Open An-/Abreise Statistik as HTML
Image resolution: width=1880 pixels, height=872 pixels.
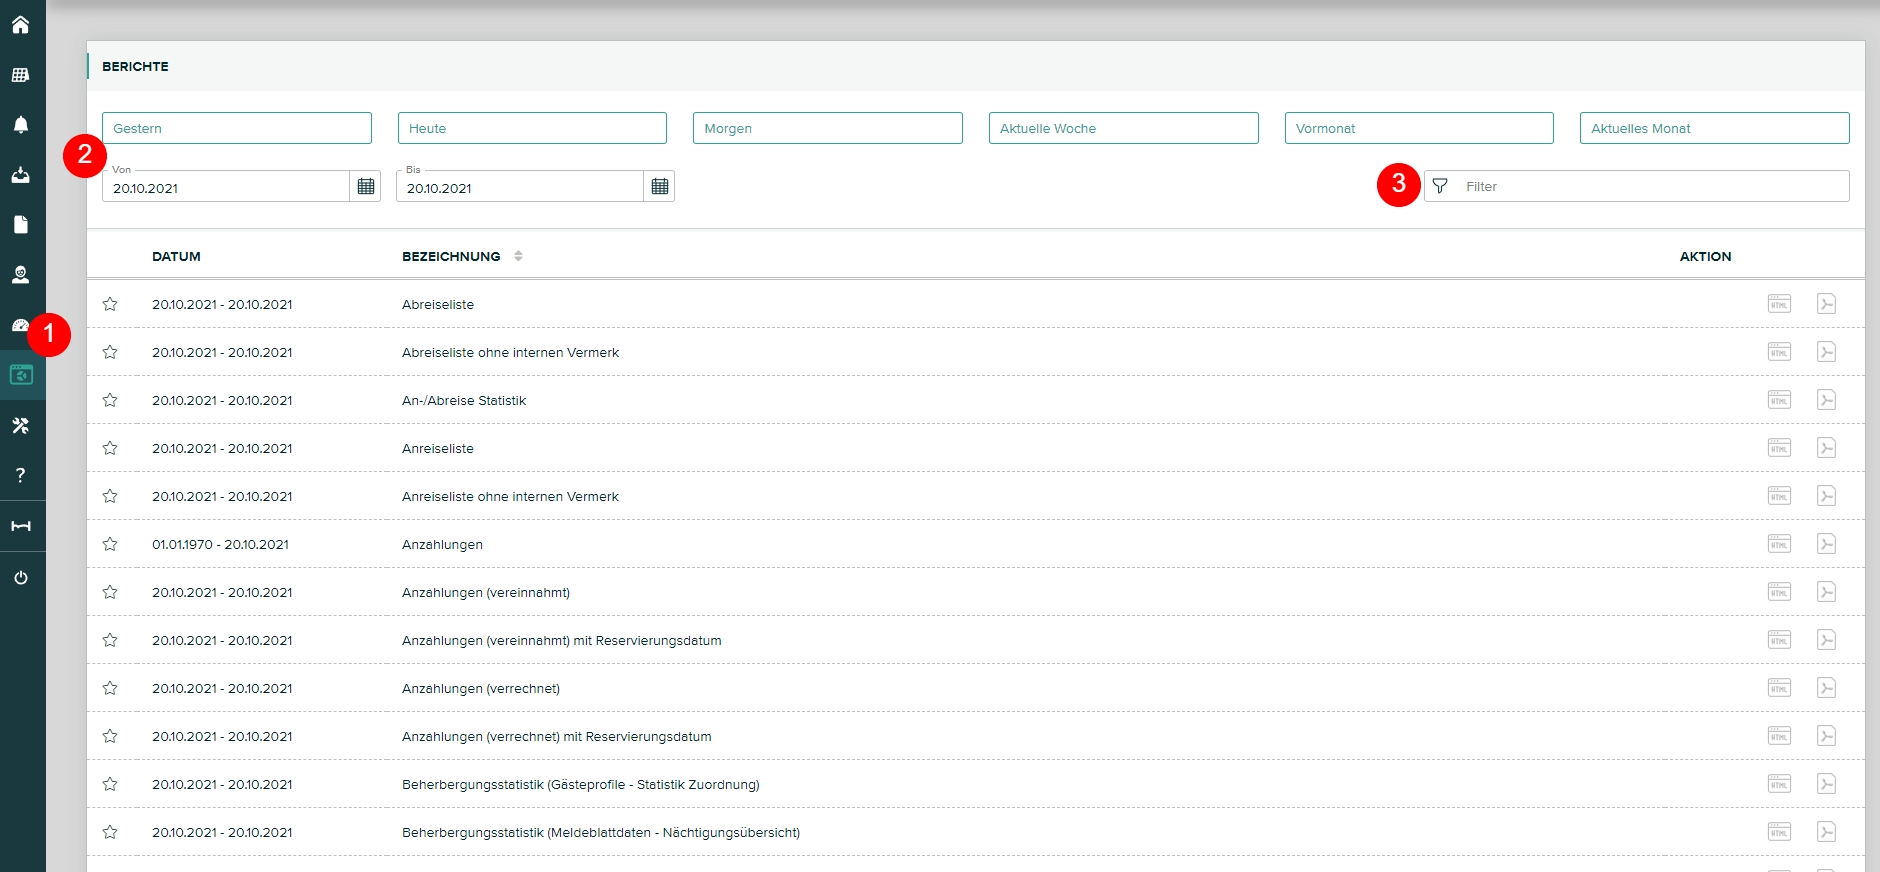coord(1779,400)
